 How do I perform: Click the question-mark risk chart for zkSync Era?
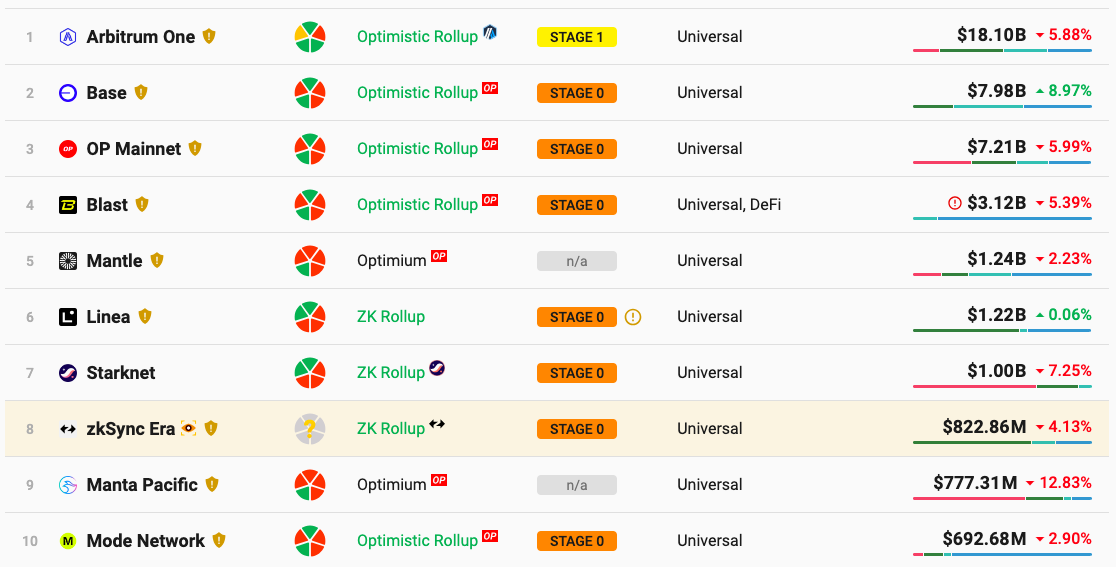[x=310, y=429]
